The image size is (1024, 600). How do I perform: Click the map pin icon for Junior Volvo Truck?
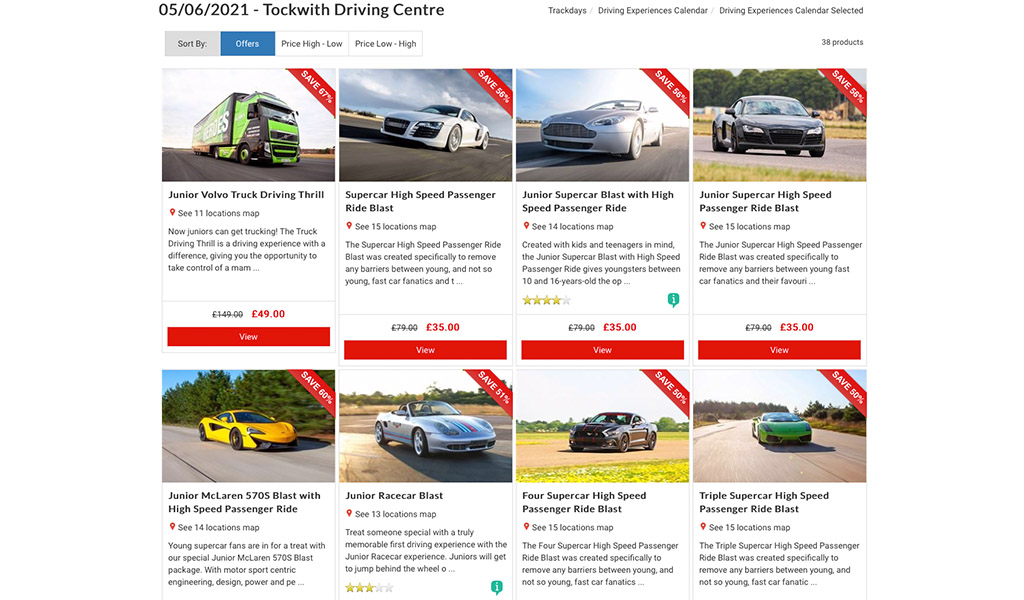pos(172,212)
